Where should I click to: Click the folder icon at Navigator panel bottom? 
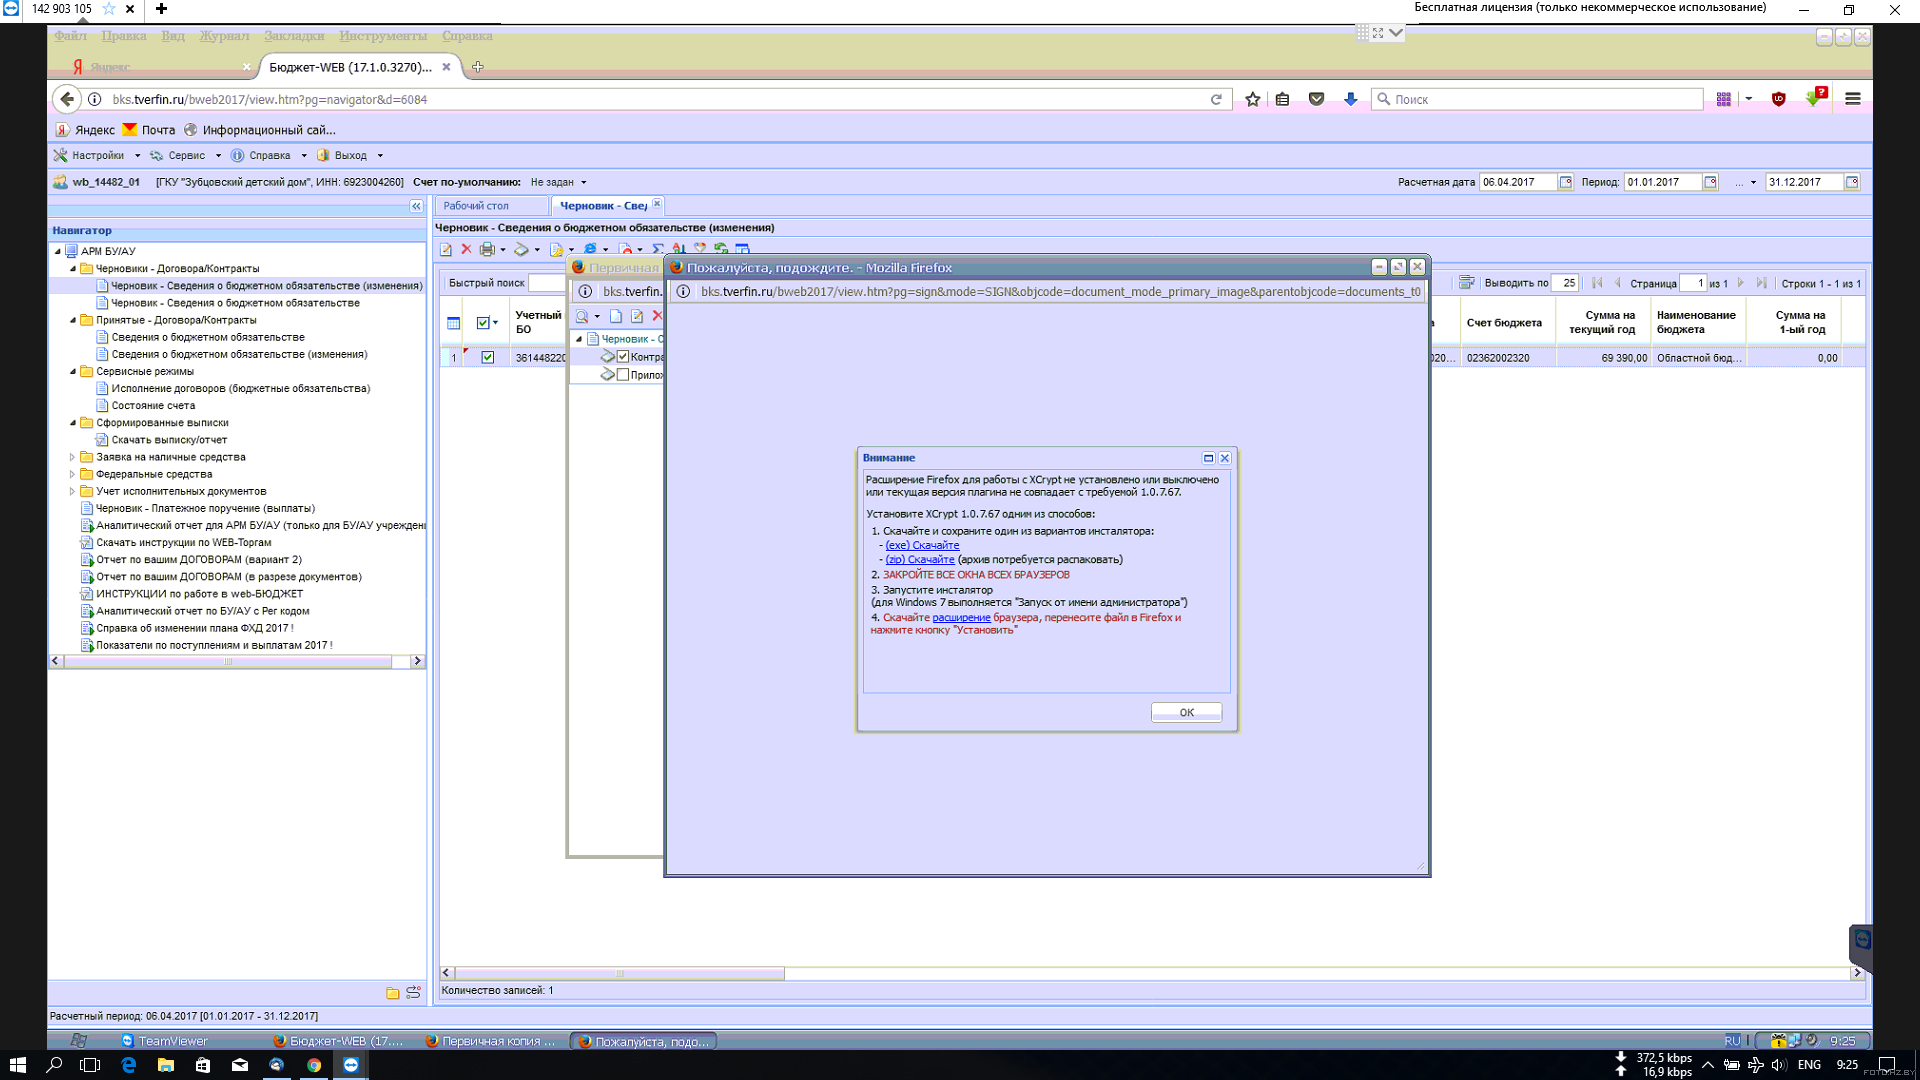tap(392, 993)
